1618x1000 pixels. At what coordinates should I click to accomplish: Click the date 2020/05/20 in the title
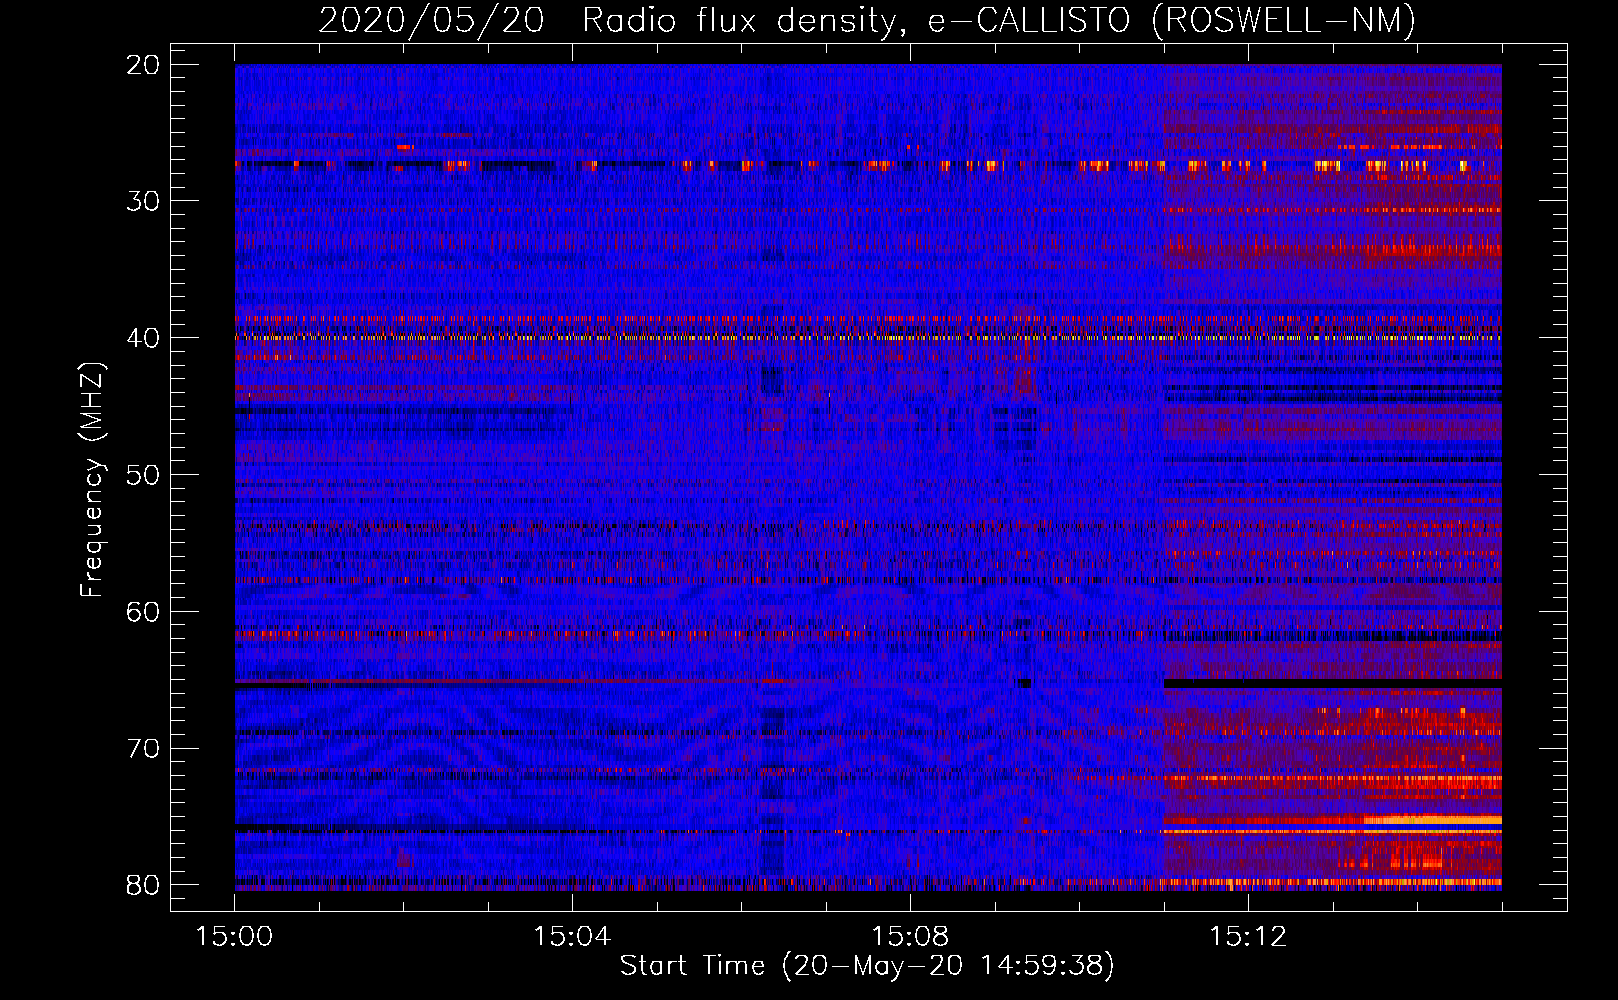click(x=431, y=21)
